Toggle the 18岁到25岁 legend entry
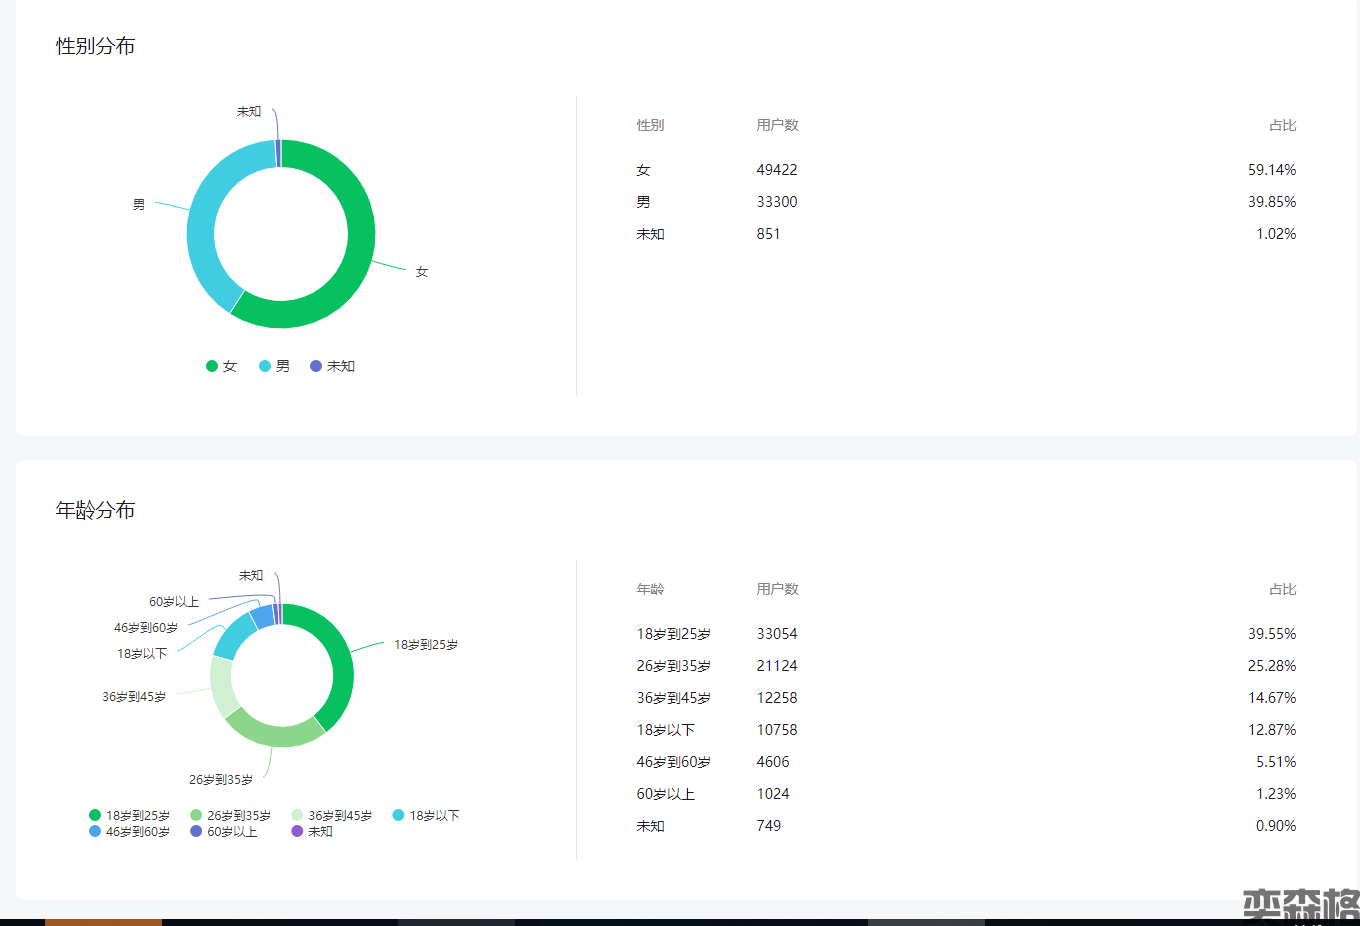Screen dimensions: 1360x926 (x=130, y=816)
